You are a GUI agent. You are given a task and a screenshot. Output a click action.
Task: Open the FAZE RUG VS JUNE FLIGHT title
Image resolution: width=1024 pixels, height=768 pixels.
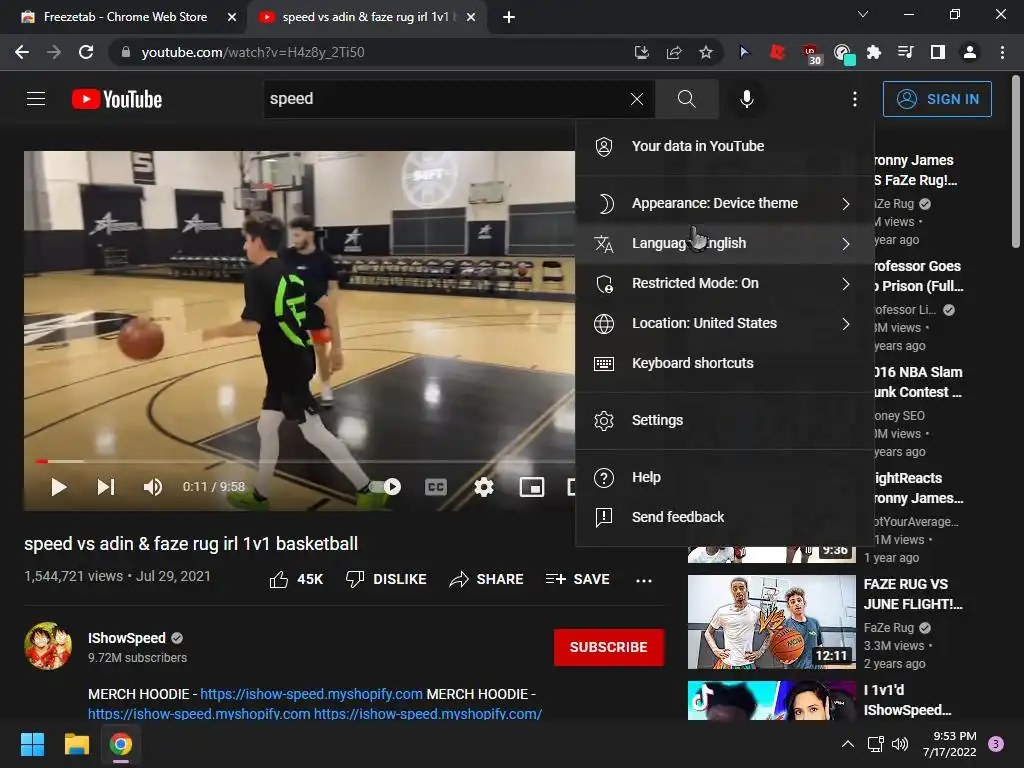912,594
